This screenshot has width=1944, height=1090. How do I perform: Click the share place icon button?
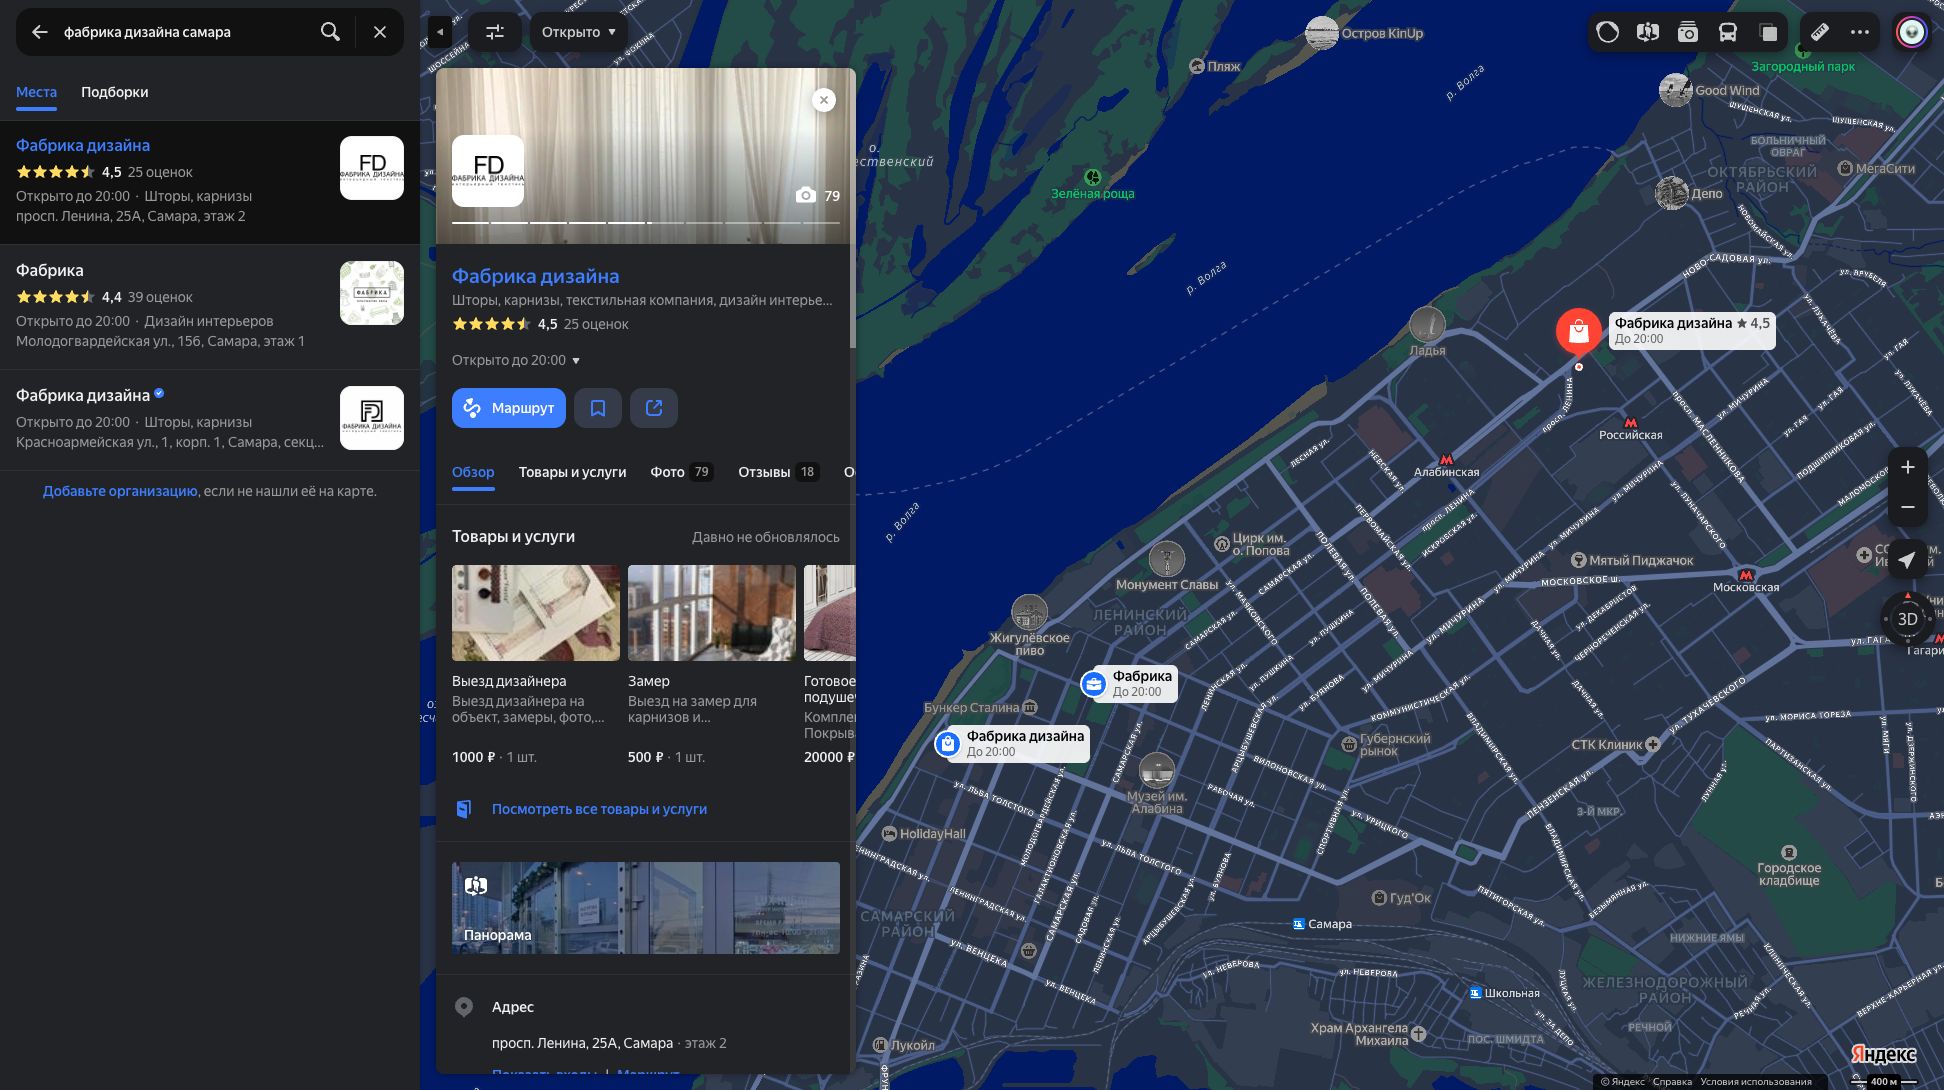[654, 408]
